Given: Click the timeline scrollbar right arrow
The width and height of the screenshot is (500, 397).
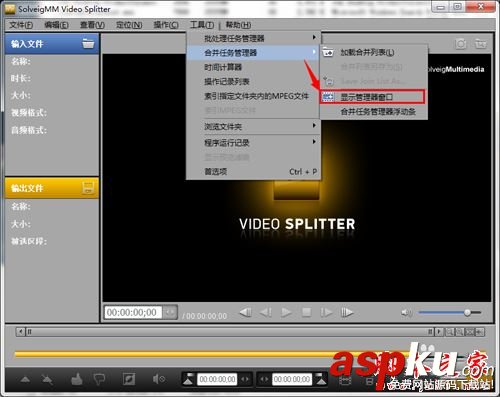Looking at the screenshot, I should coord(439,332).
